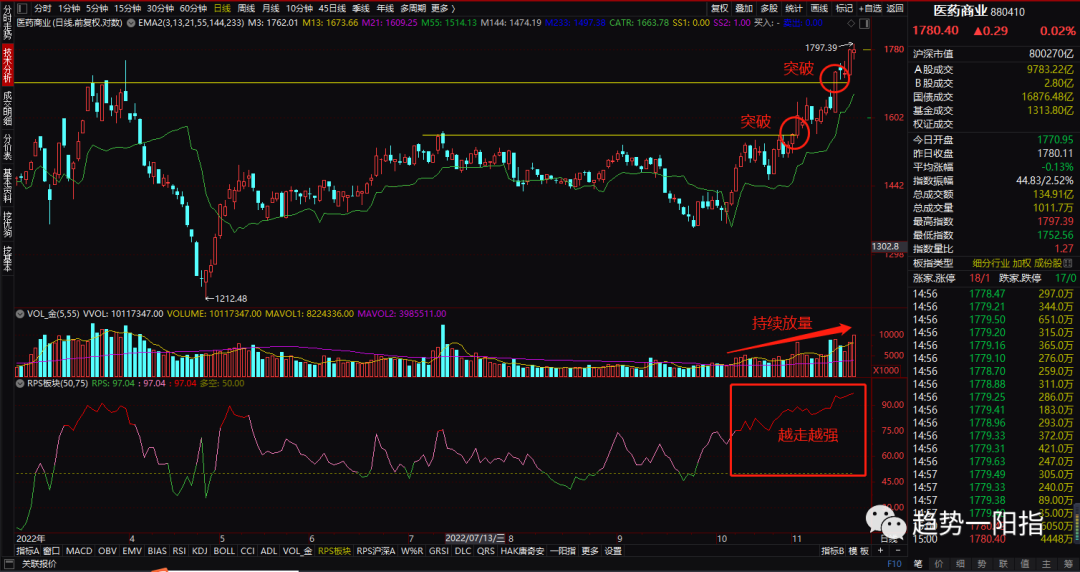Select the 笔 tab in quote panel
This screenshot has width=1080, height=572.
coord(917,564)
